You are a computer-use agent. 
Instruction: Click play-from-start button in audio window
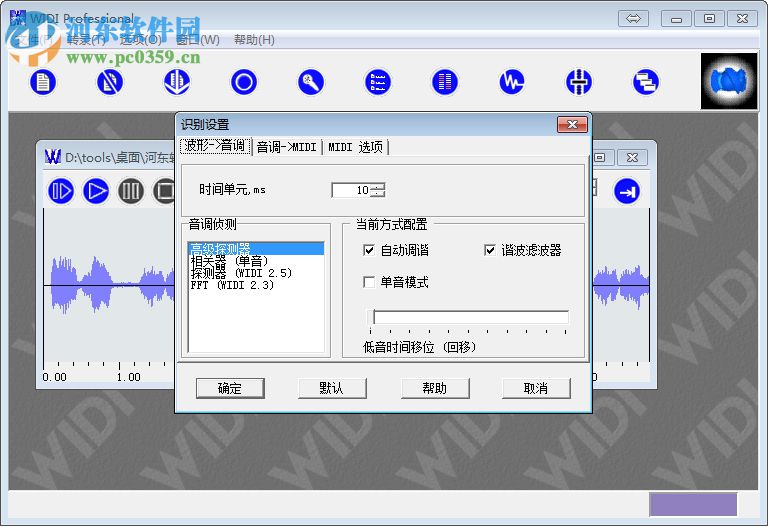coord(61,191)
